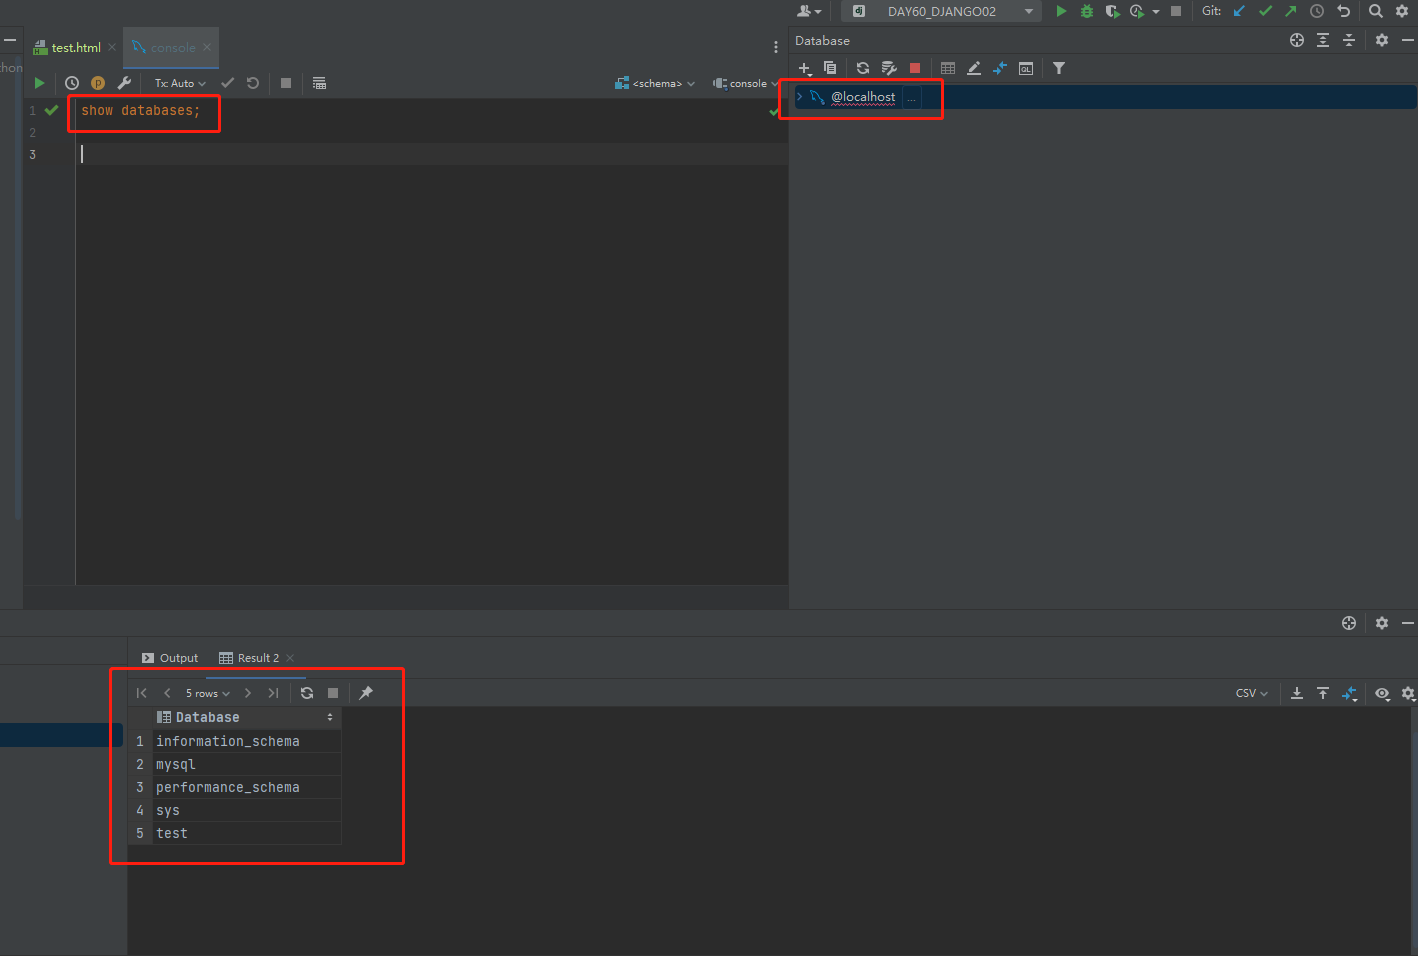Image resolution: width=1418 pixels, height=956 pixels.
Task: Open Search Everywhere magnifier icon
Action: point(1376,11)
